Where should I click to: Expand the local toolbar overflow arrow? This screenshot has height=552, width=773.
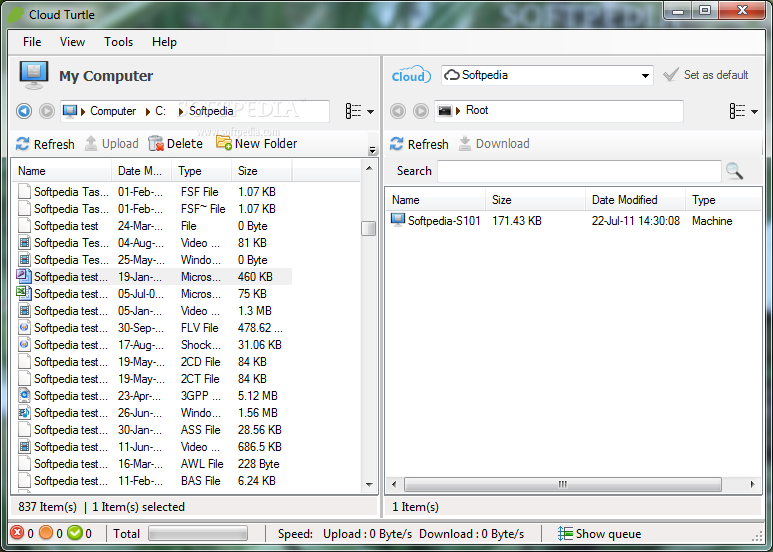373,150
